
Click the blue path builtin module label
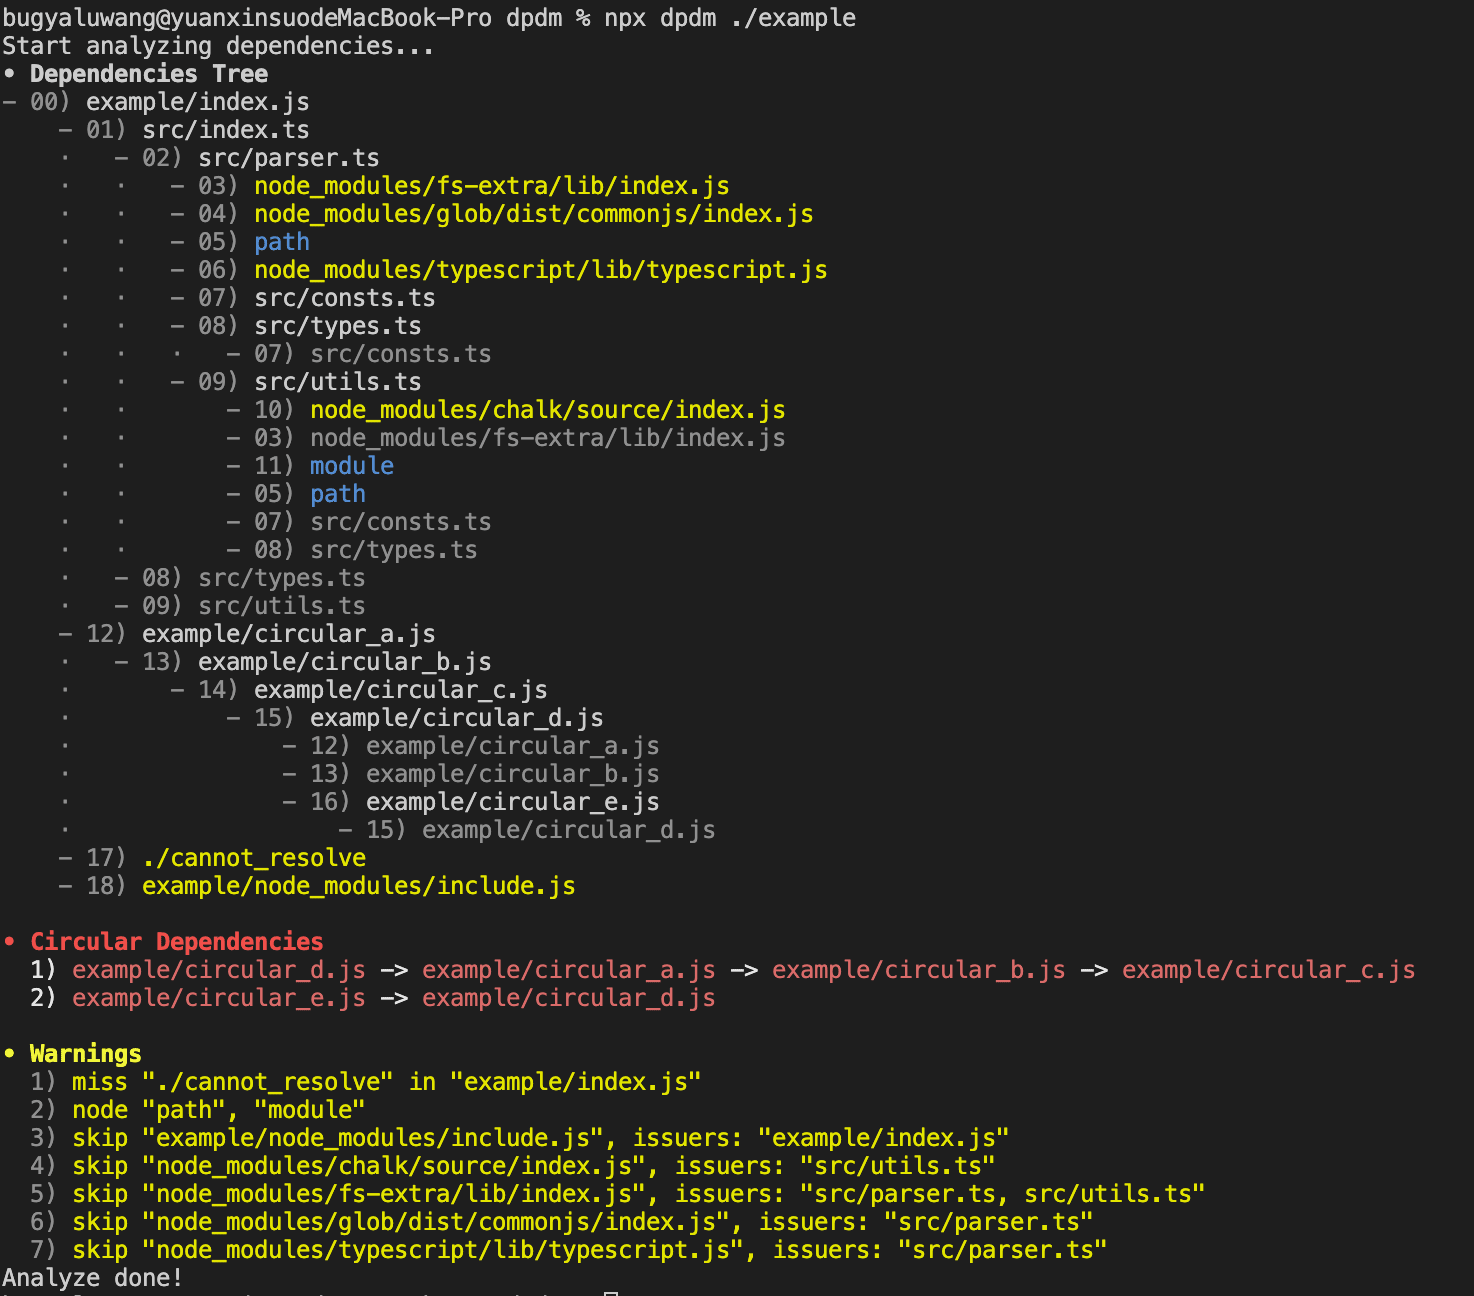[x=282, y=241]
